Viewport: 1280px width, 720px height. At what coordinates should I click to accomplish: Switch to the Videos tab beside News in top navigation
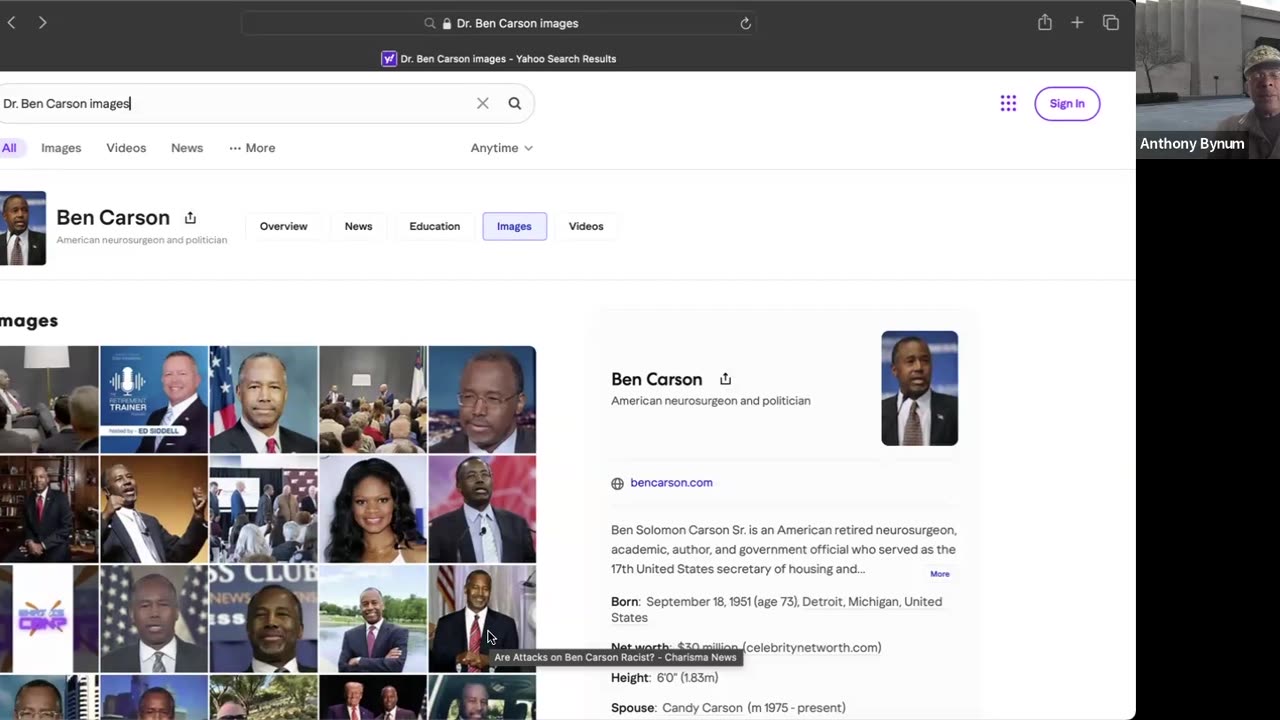[126, 148]
